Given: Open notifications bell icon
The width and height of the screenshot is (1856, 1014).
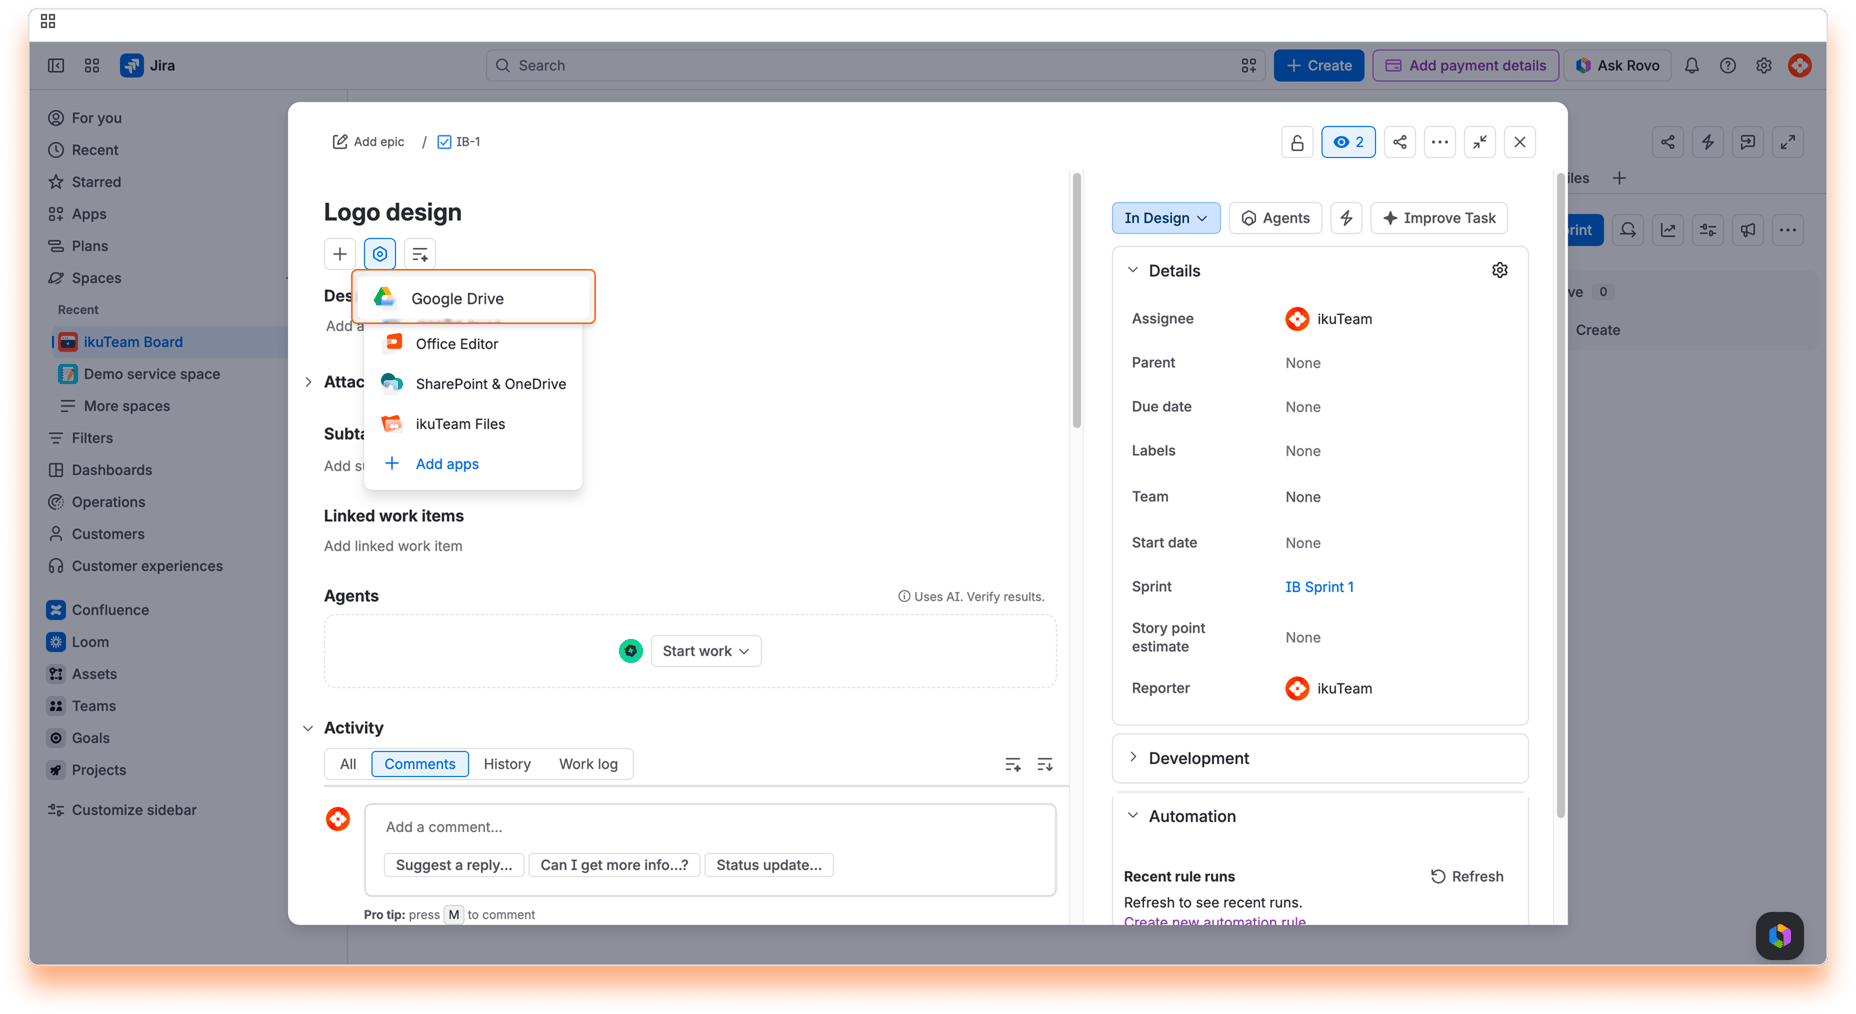Looking at the screenshot, I should [1692, 65].
